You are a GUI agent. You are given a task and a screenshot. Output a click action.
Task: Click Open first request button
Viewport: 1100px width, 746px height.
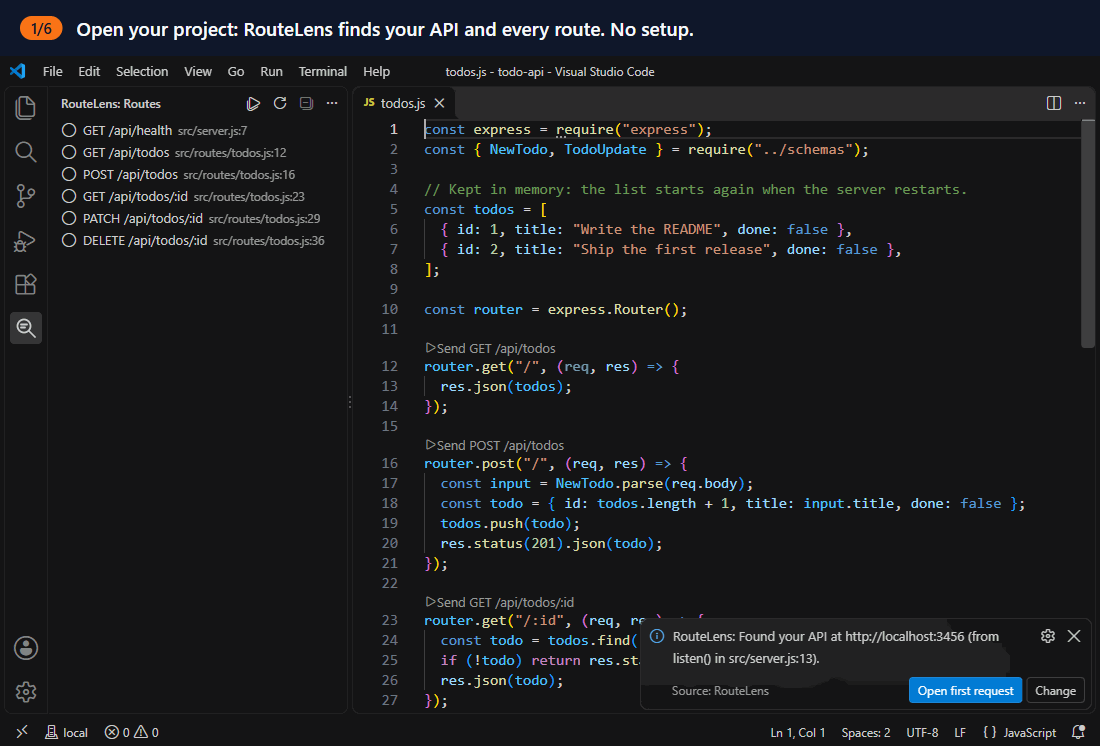pos(965,691)
